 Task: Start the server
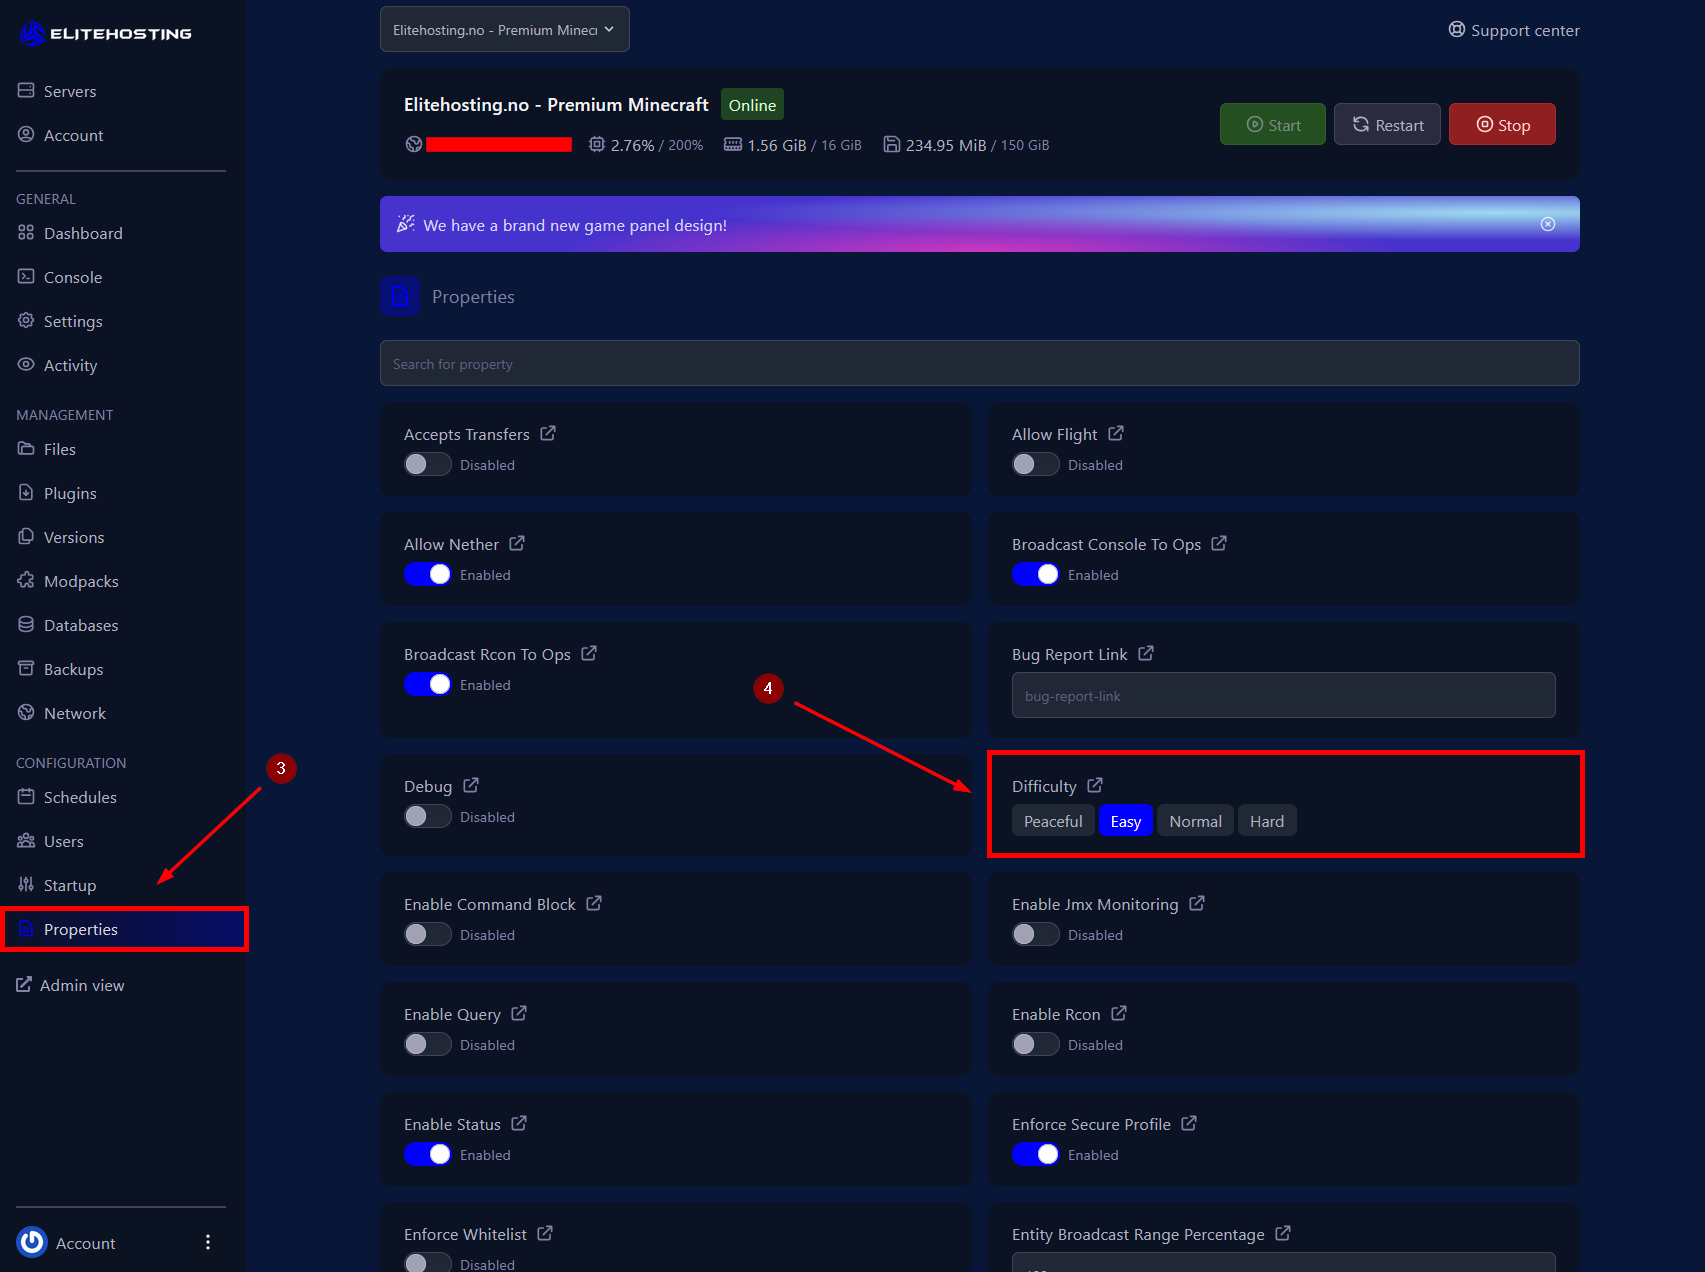tap(1273, 124)
